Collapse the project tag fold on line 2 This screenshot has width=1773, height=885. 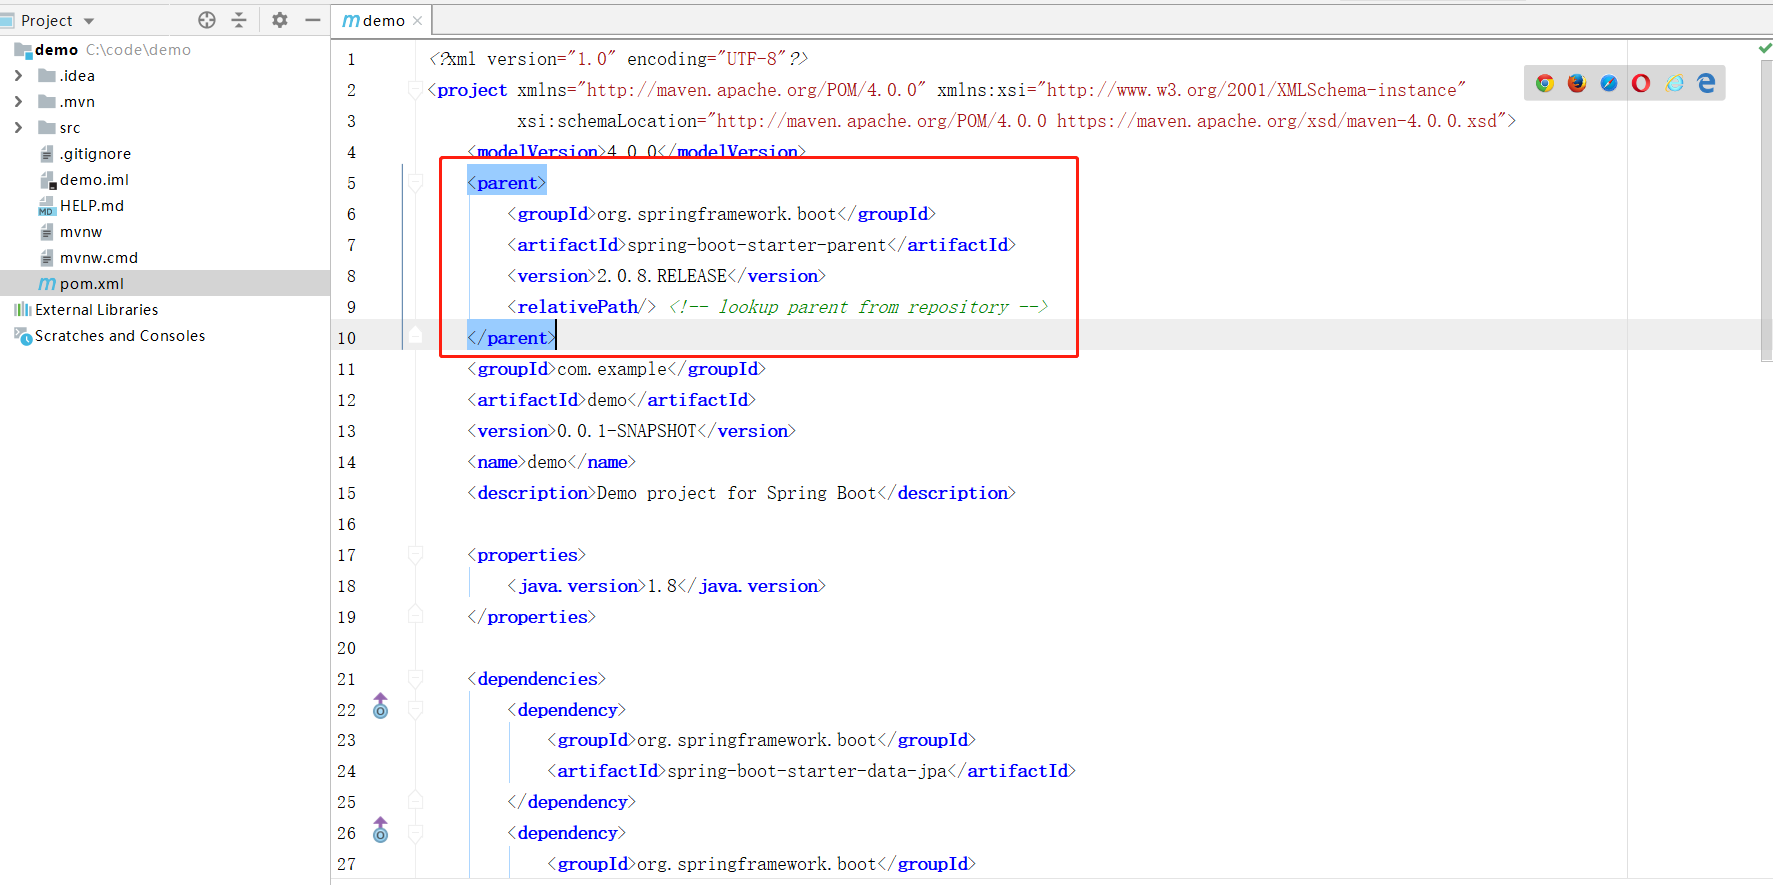pyautogui.click(x=415, y=90)
